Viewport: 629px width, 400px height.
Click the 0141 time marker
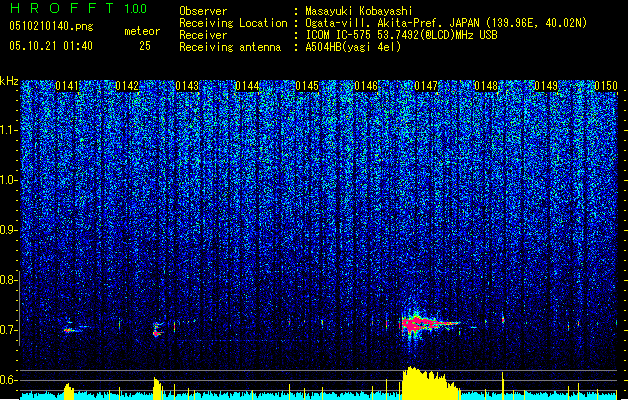[x=67, y=86]
